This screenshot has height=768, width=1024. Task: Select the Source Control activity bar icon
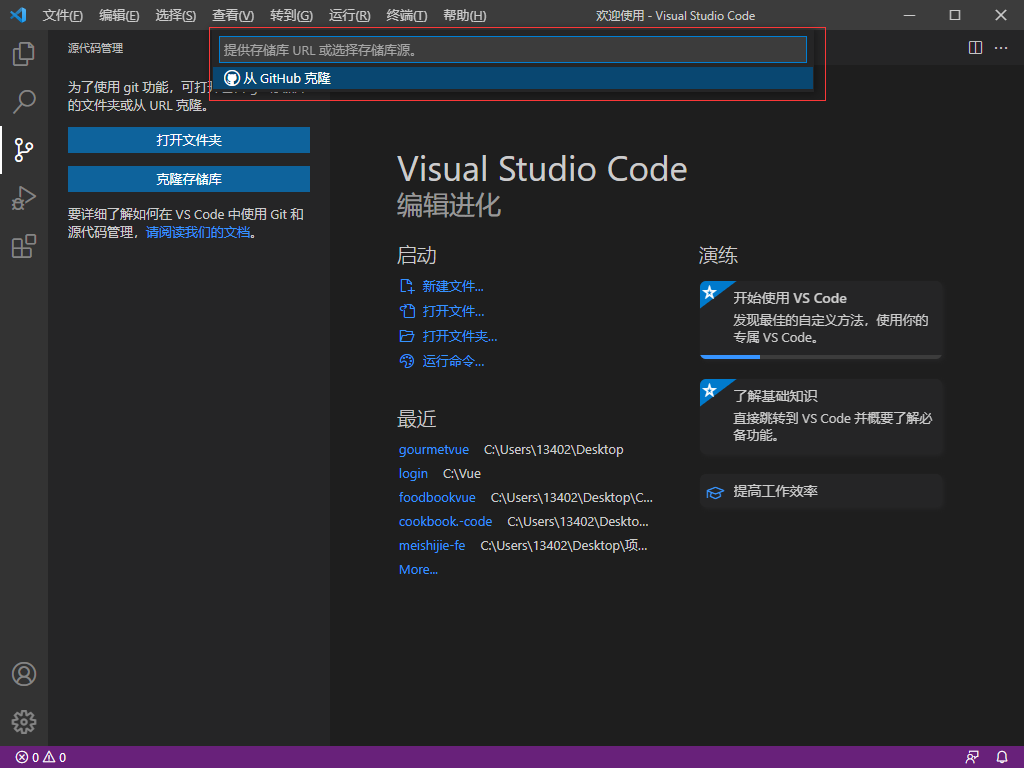coord(24,150)
